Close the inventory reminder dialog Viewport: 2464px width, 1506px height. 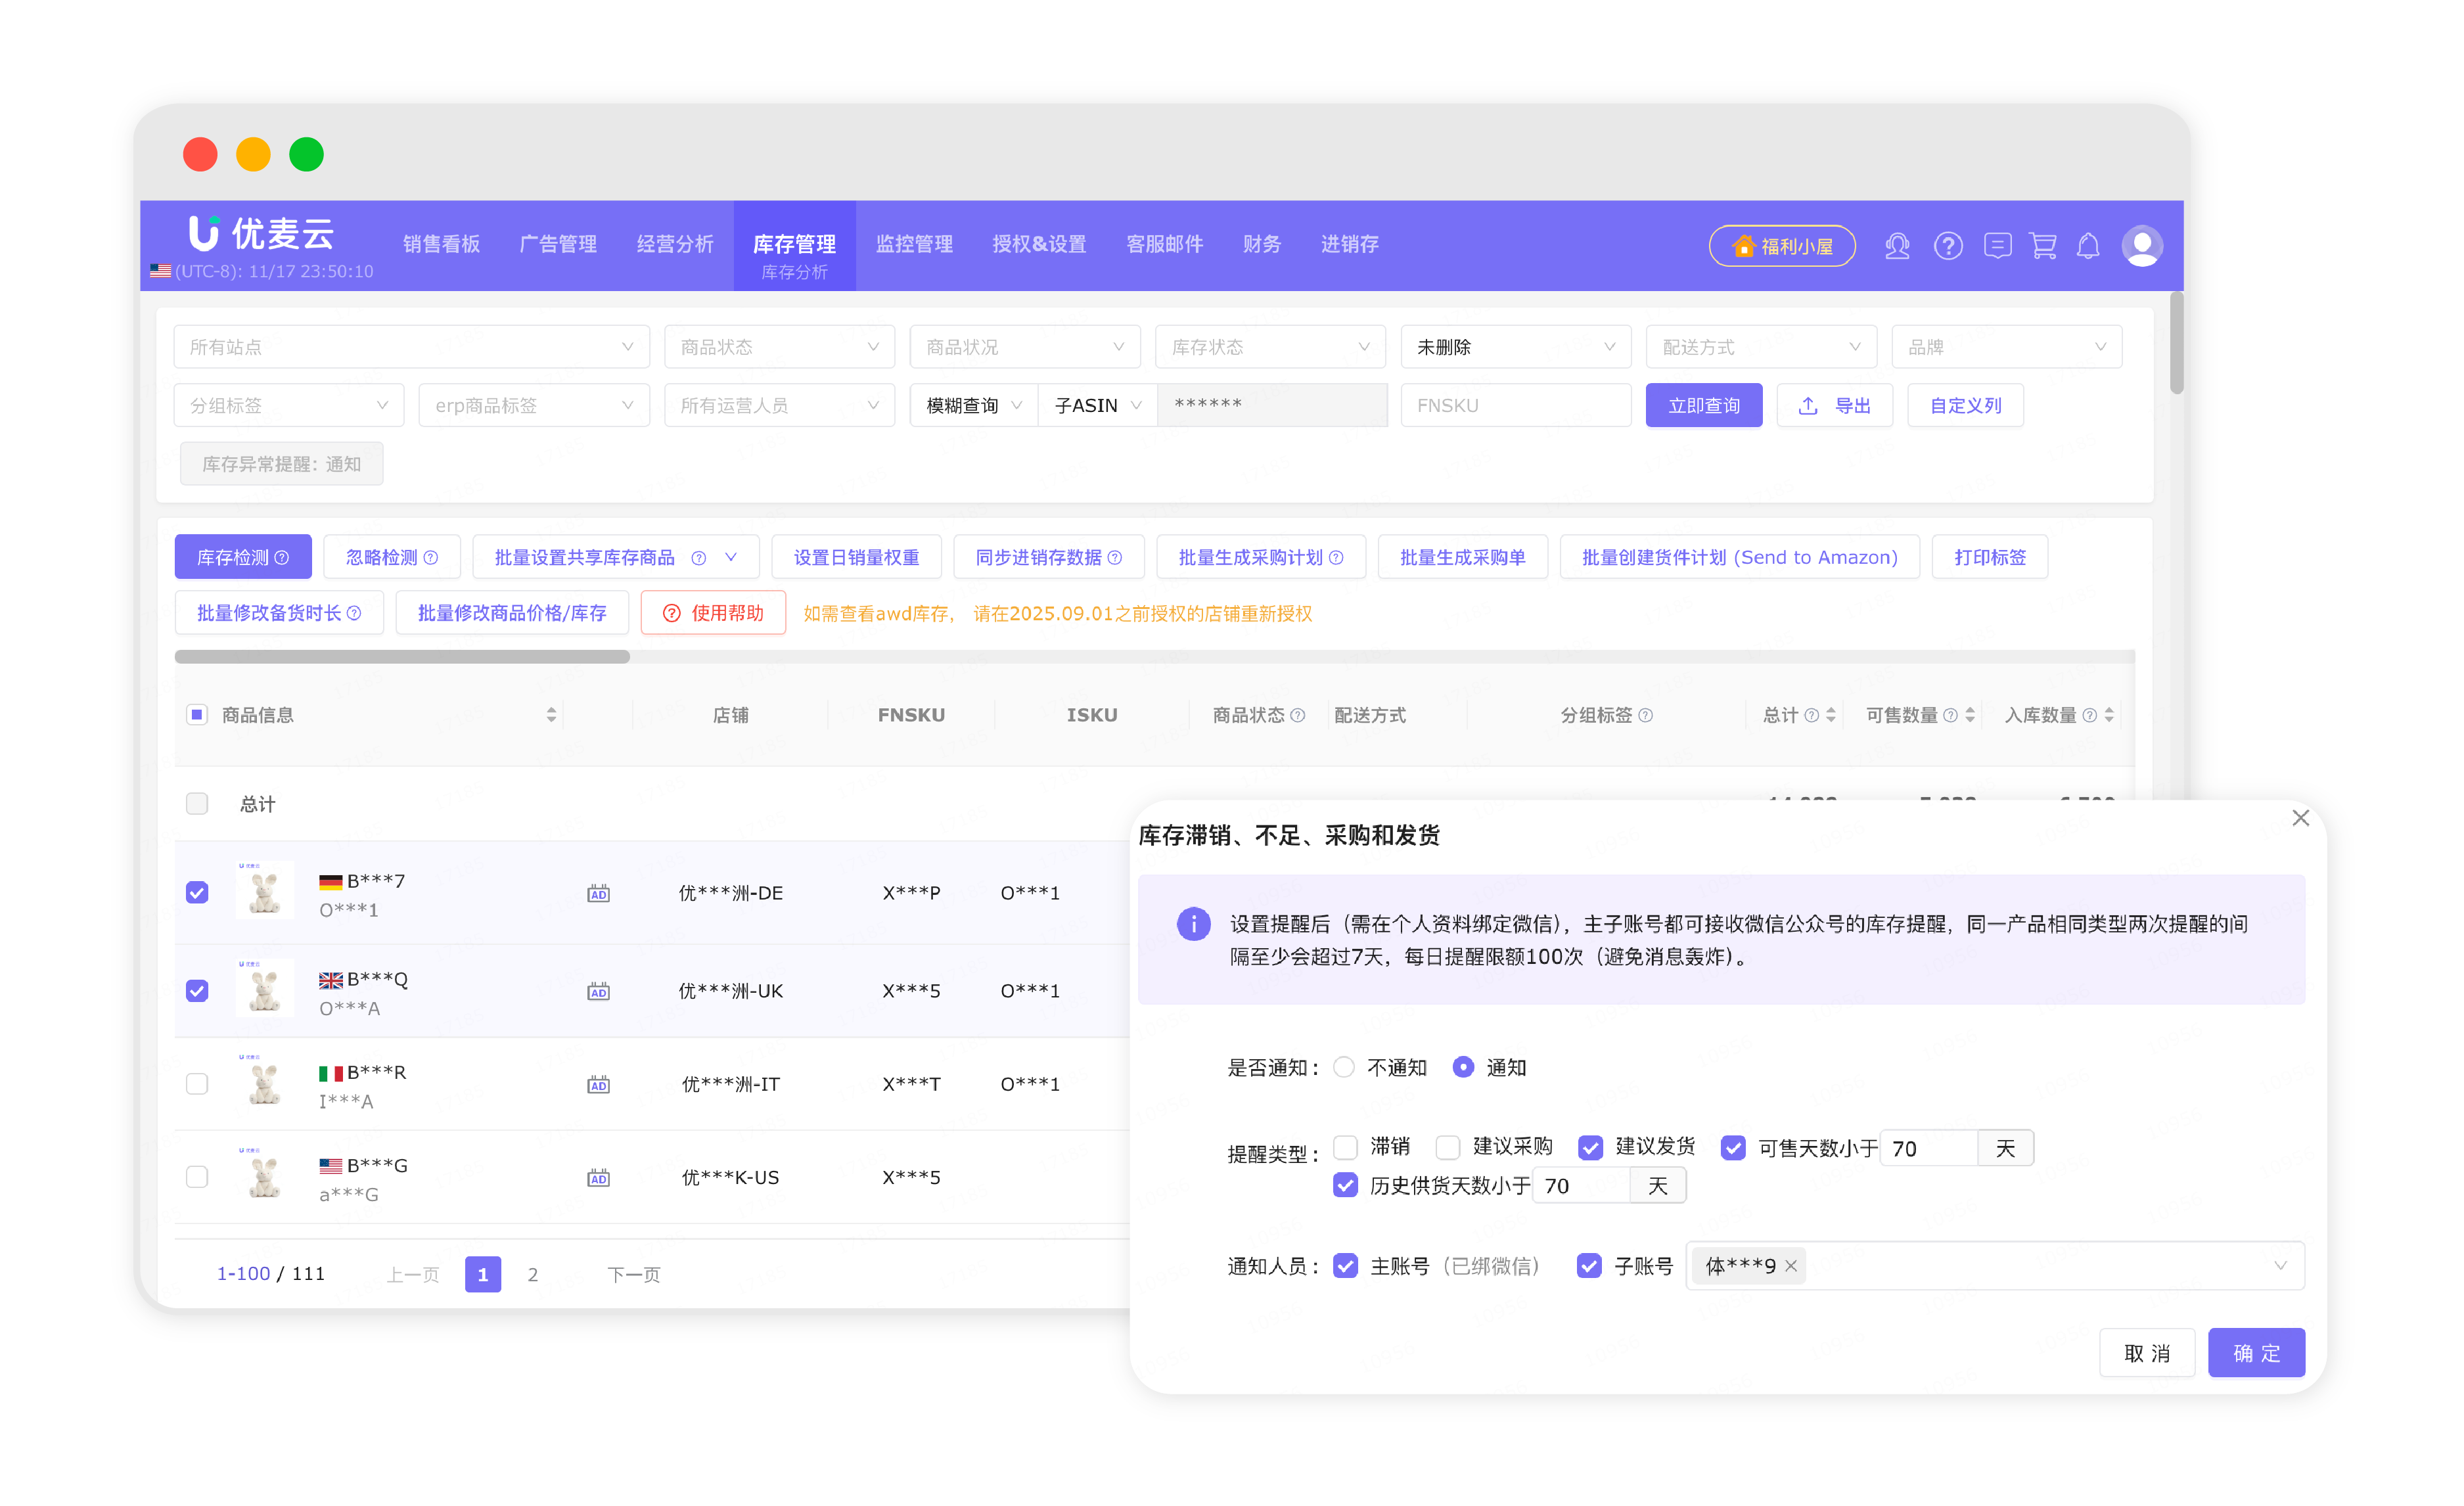click(x=2300, y=818)
